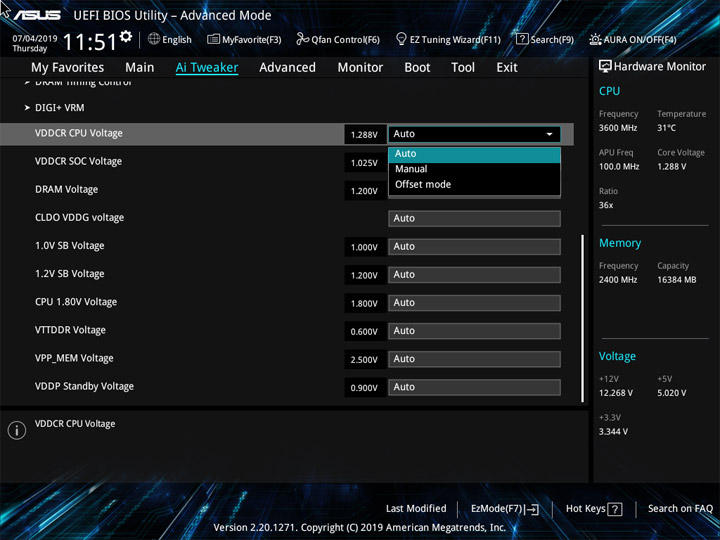
Task: Go to the Exit tab
Action: pos(507,68)
